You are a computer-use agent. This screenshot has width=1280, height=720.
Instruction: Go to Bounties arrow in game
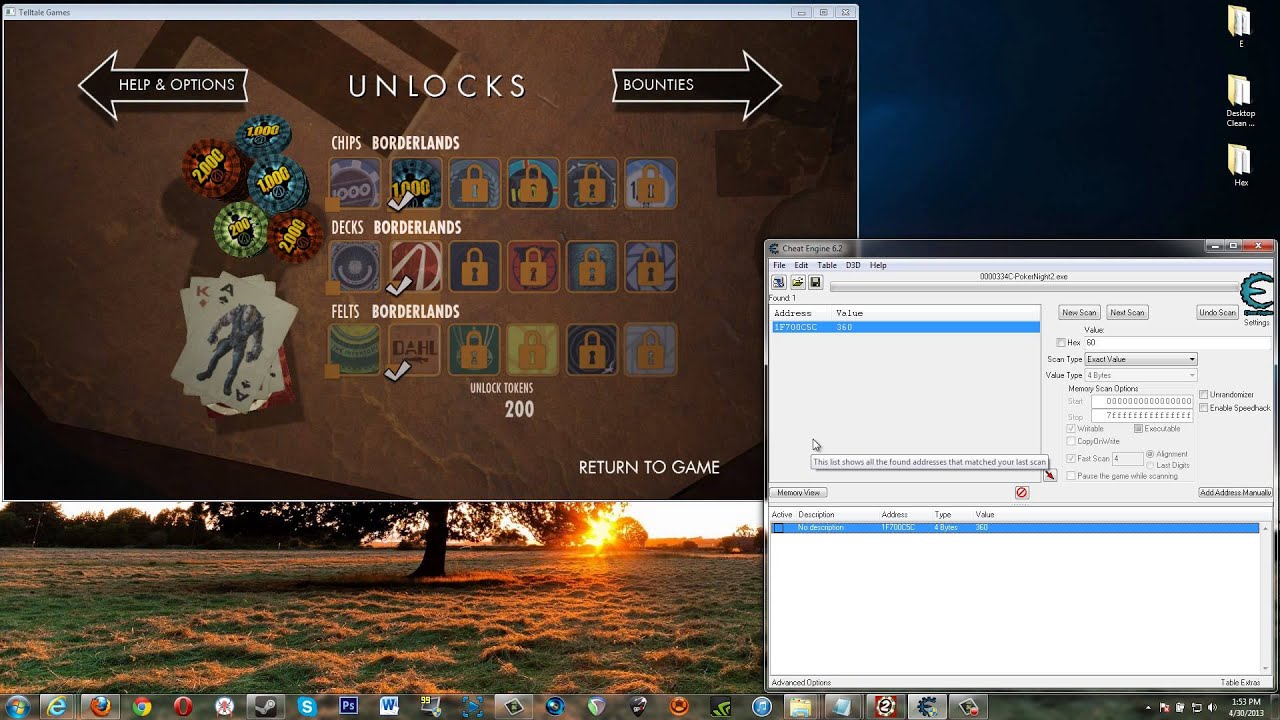coord(697,85)
